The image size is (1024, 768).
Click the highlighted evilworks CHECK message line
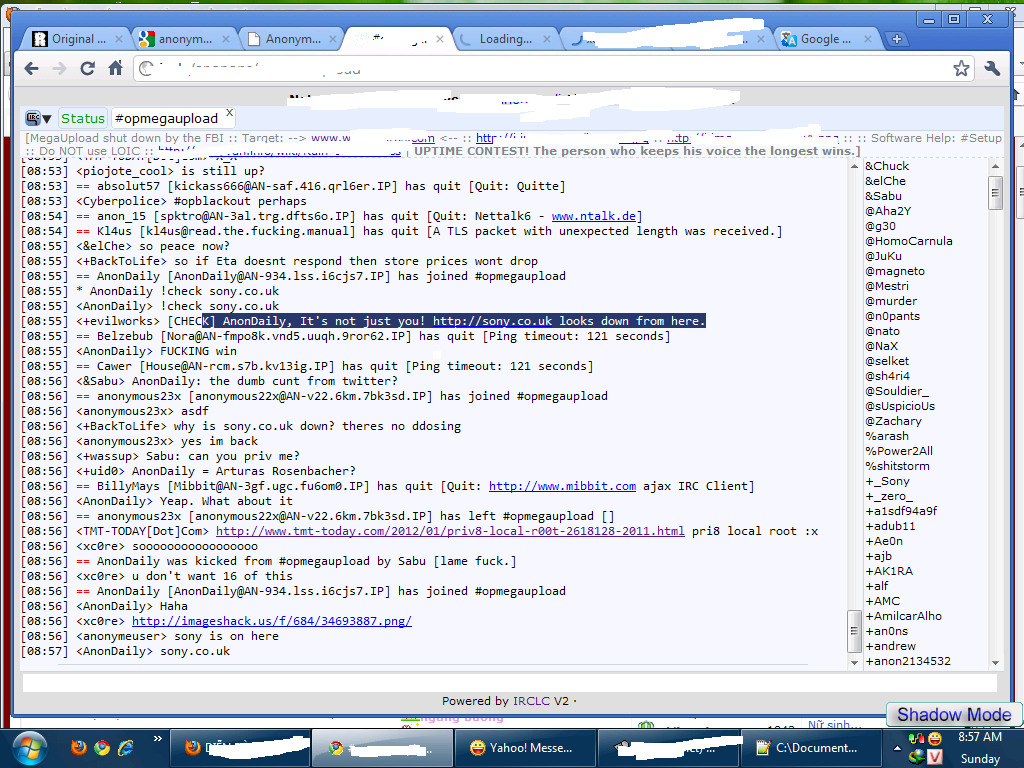click(363, 321)
